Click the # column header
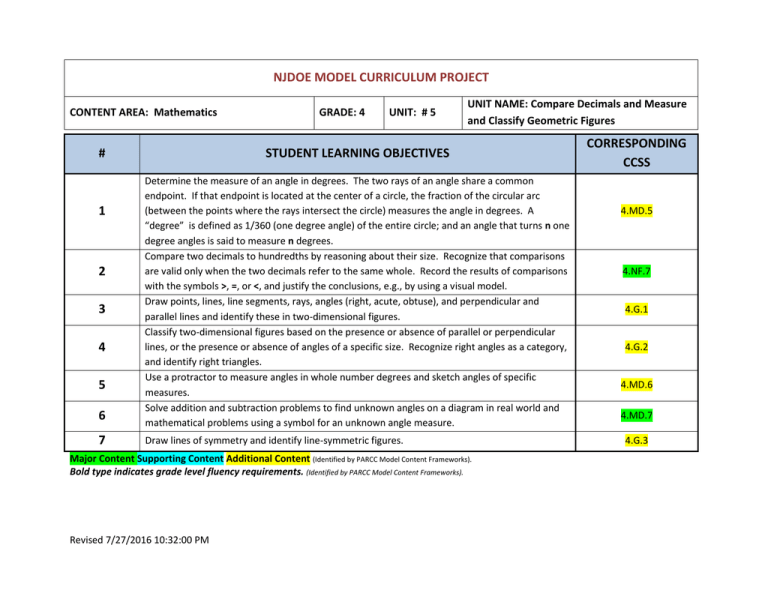Image resolution: width=768 pixels, height=593 pixels. click(102, 153)
